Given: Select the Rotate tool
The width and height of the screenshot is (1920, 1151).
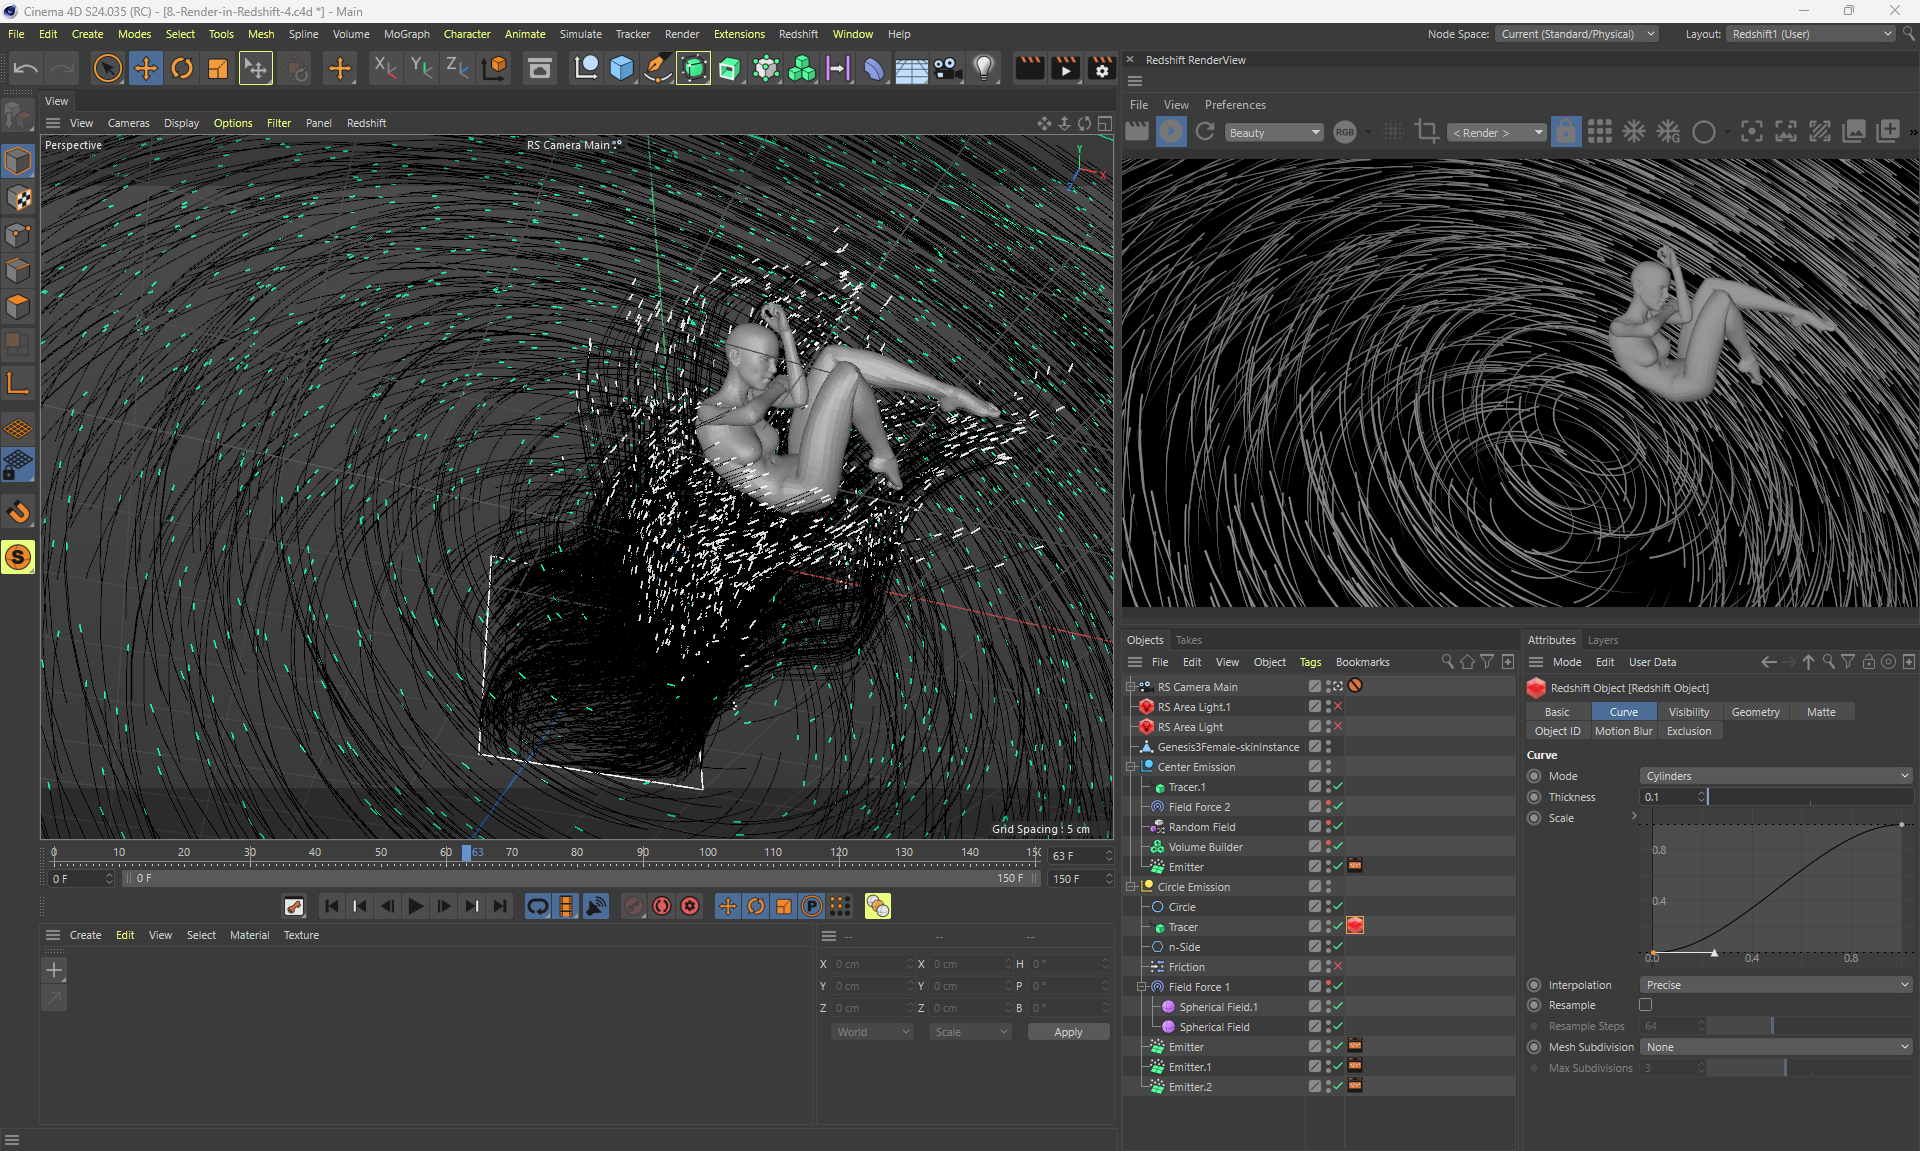Looking at the screenshot, I should point(182,69).
